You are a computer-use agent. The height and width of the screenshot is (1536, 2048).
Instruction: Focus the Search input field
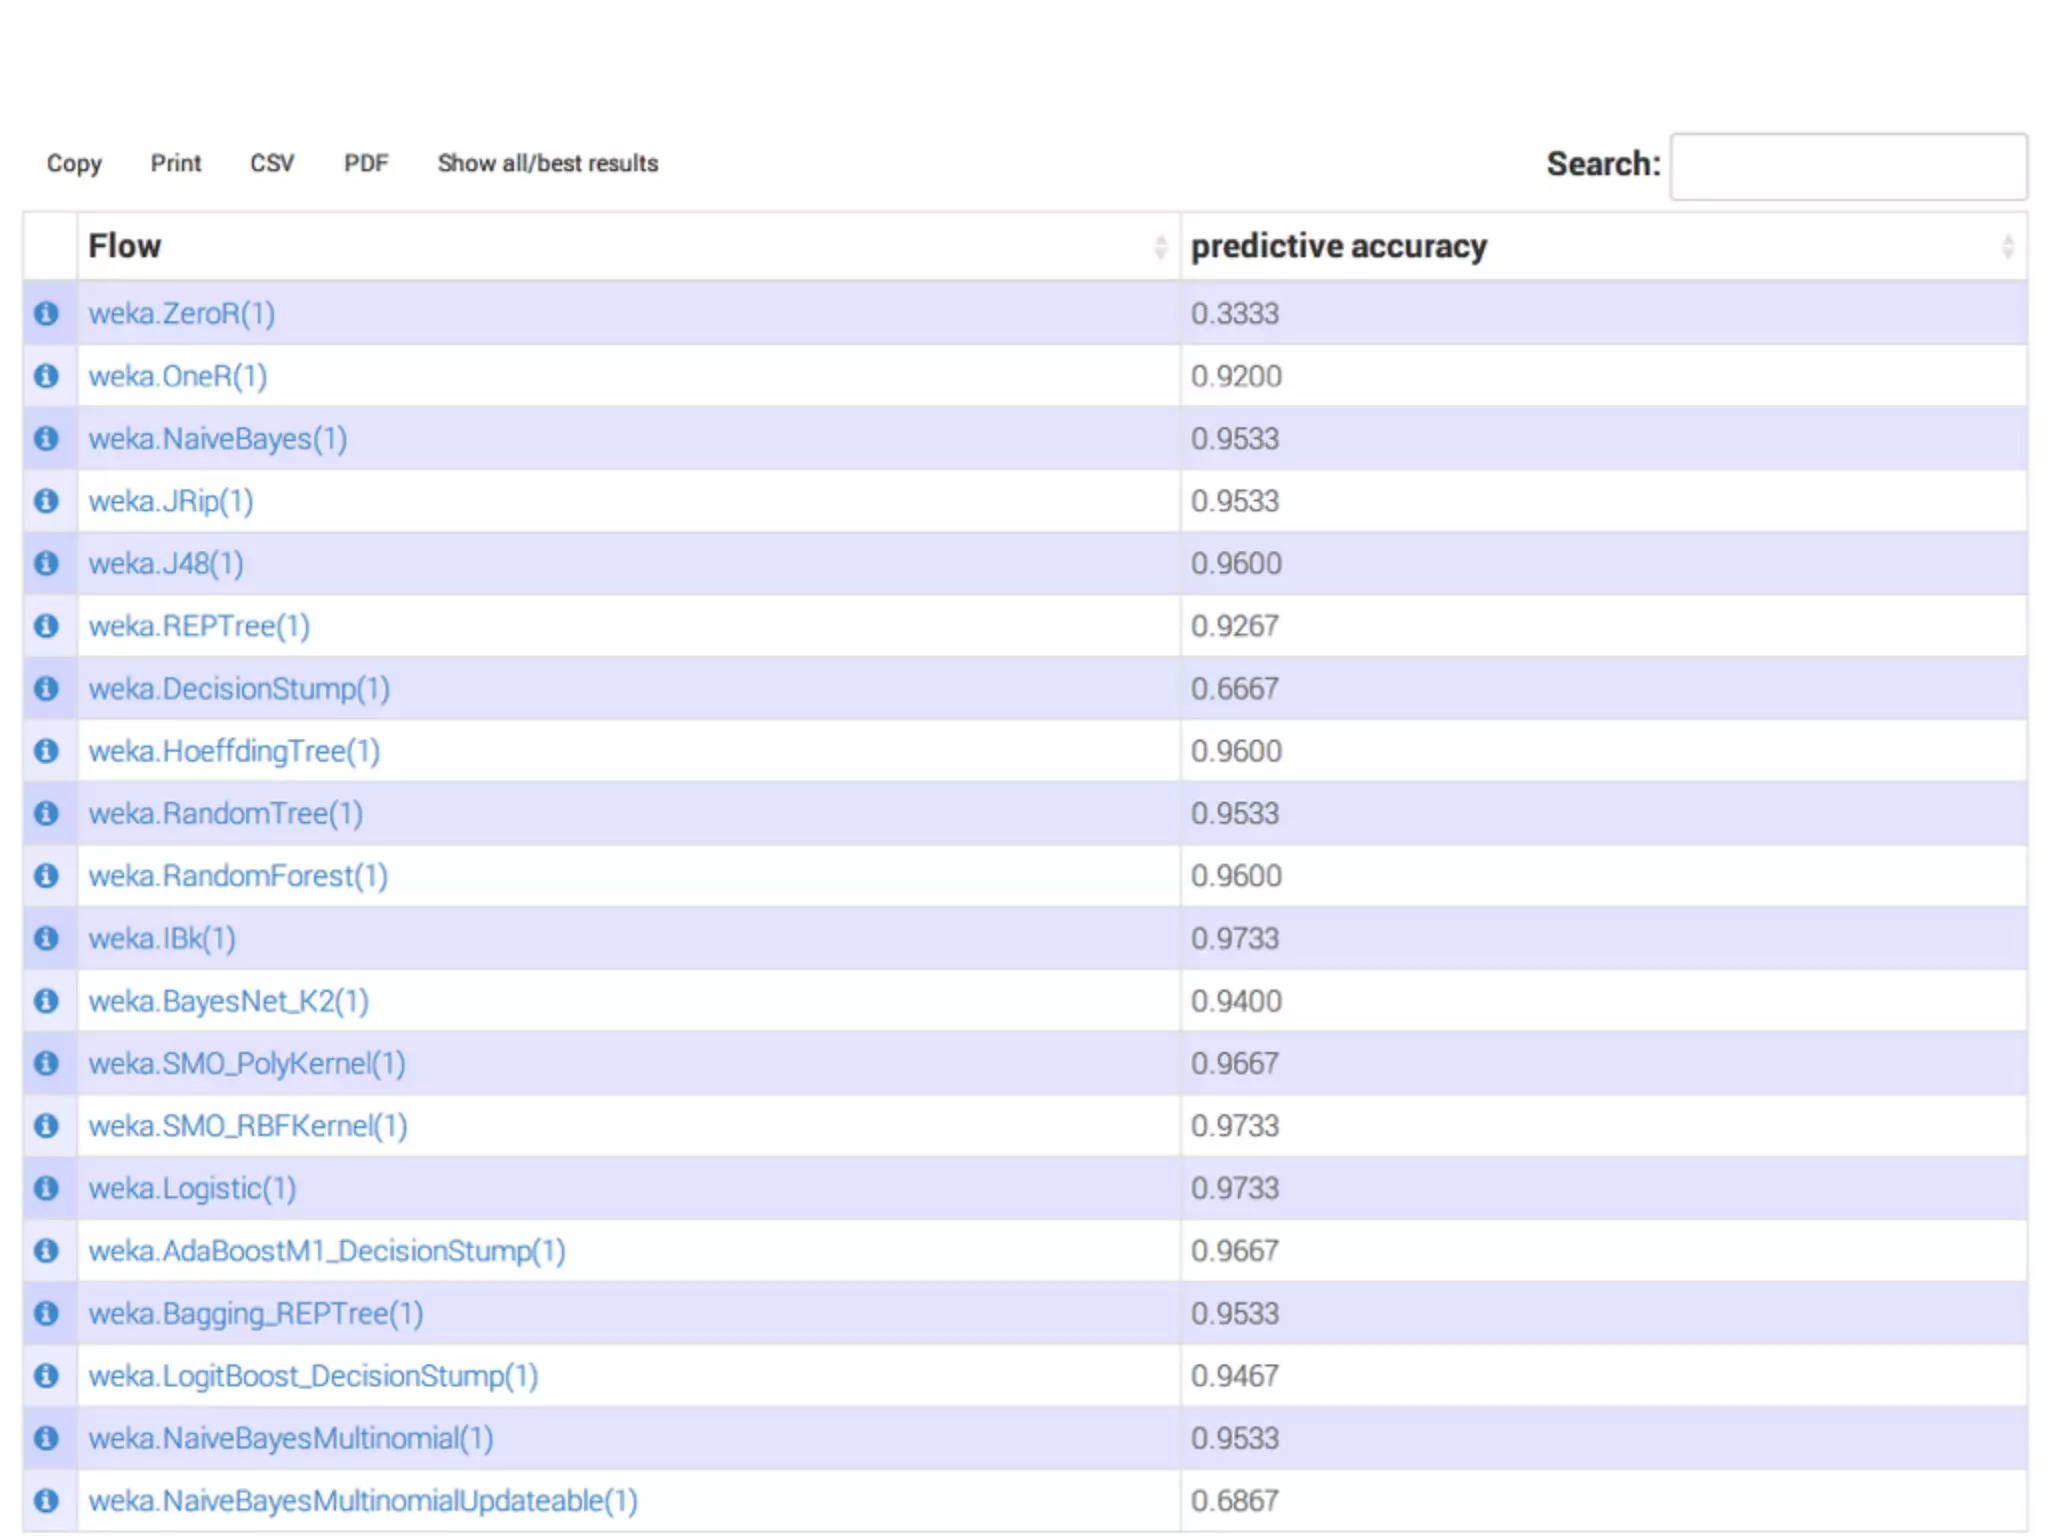pyautogui.click(x=1848, y=166)
